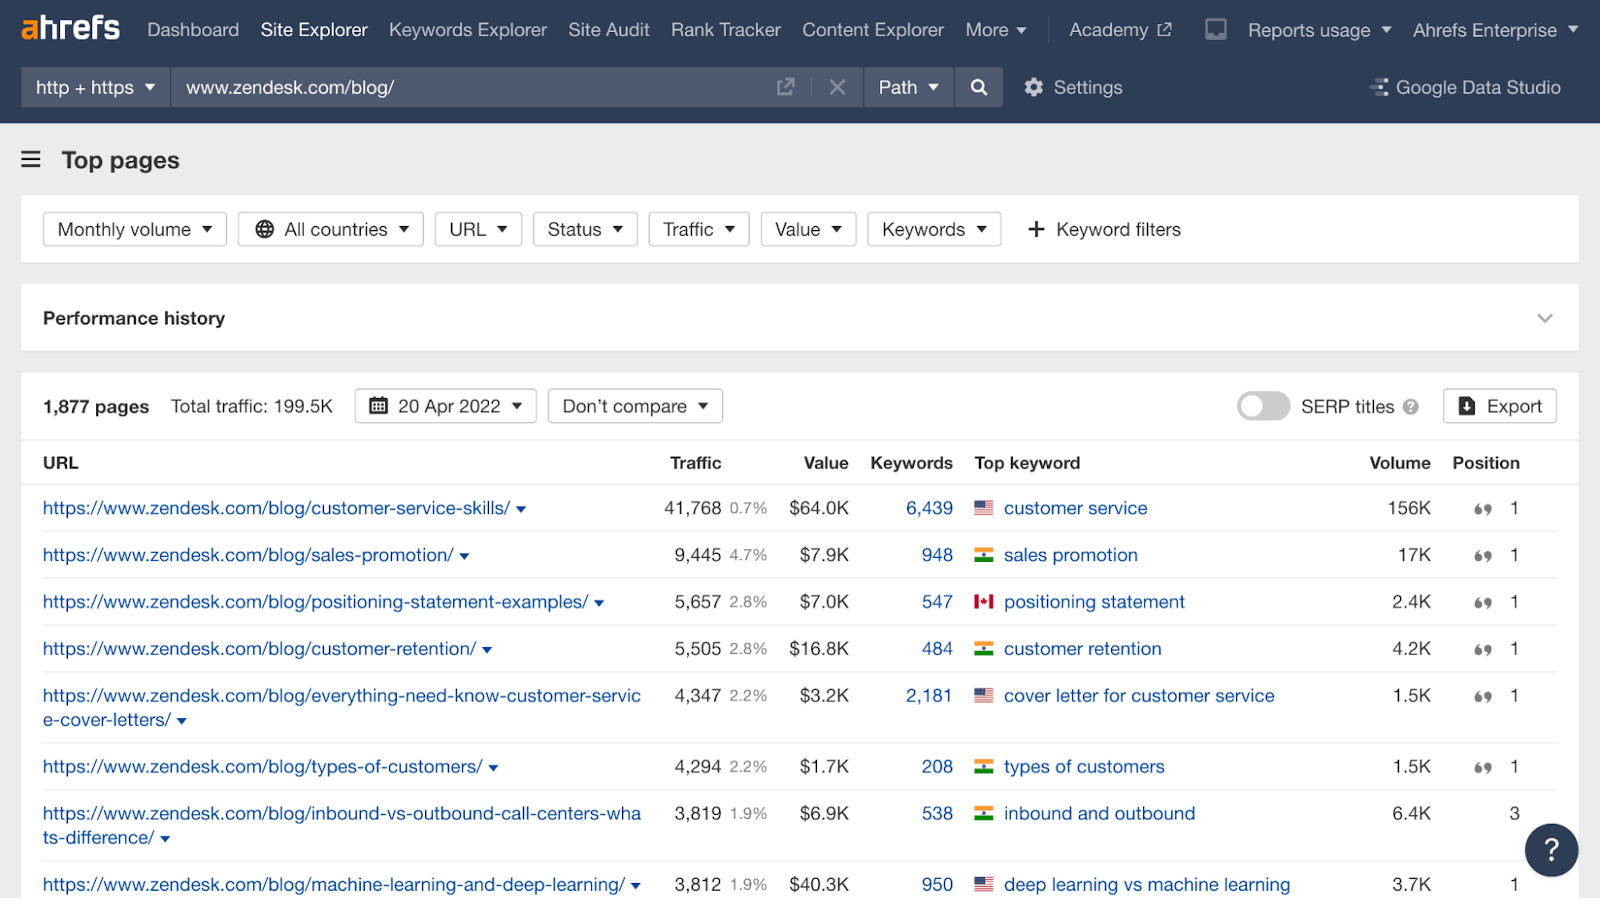Open positioning-statement-examples blog URL
This screenshot has width=1600, height=899.
(x=315, y=602)
